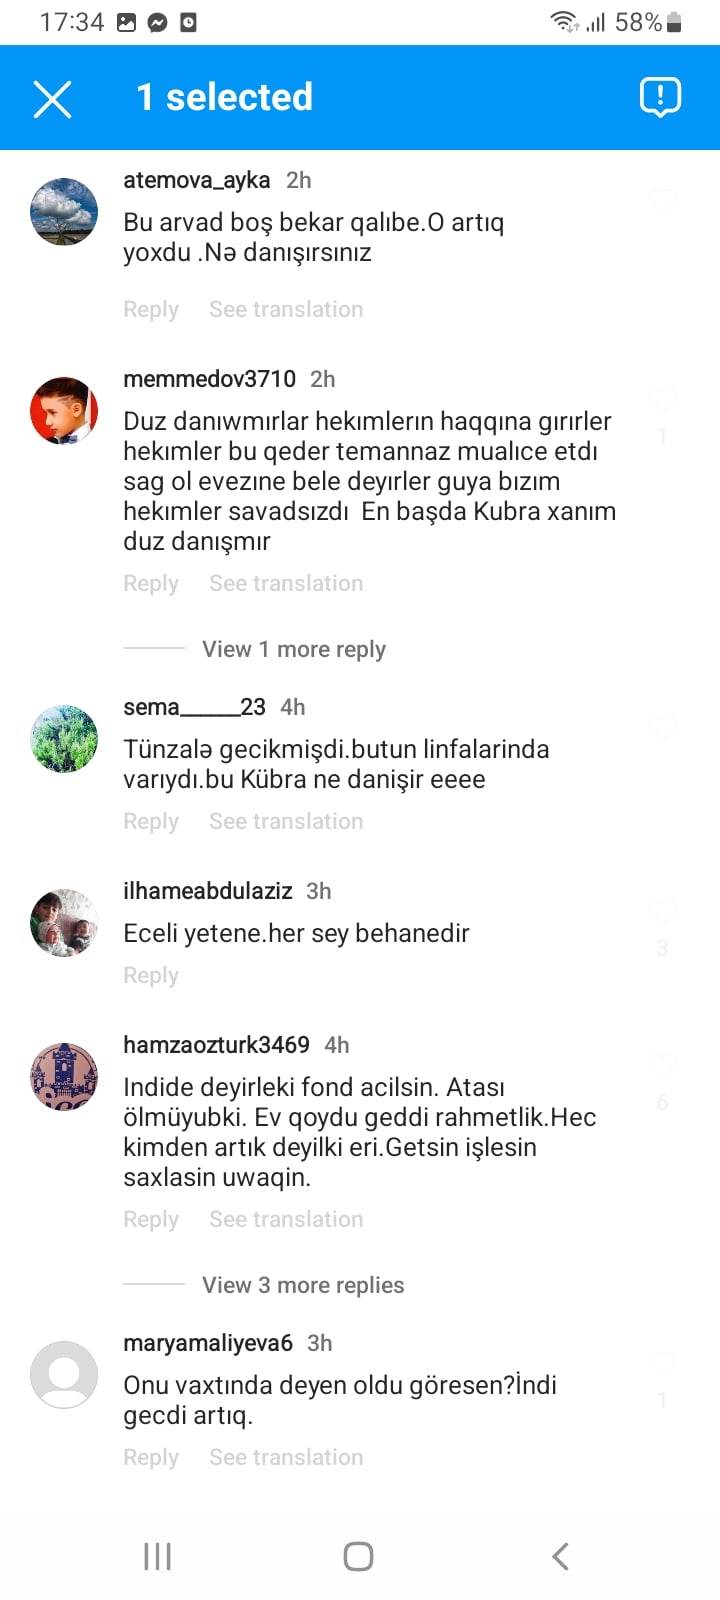
Task: Tap the Android recent apps icon
Action: click(x=158, y=1556)
